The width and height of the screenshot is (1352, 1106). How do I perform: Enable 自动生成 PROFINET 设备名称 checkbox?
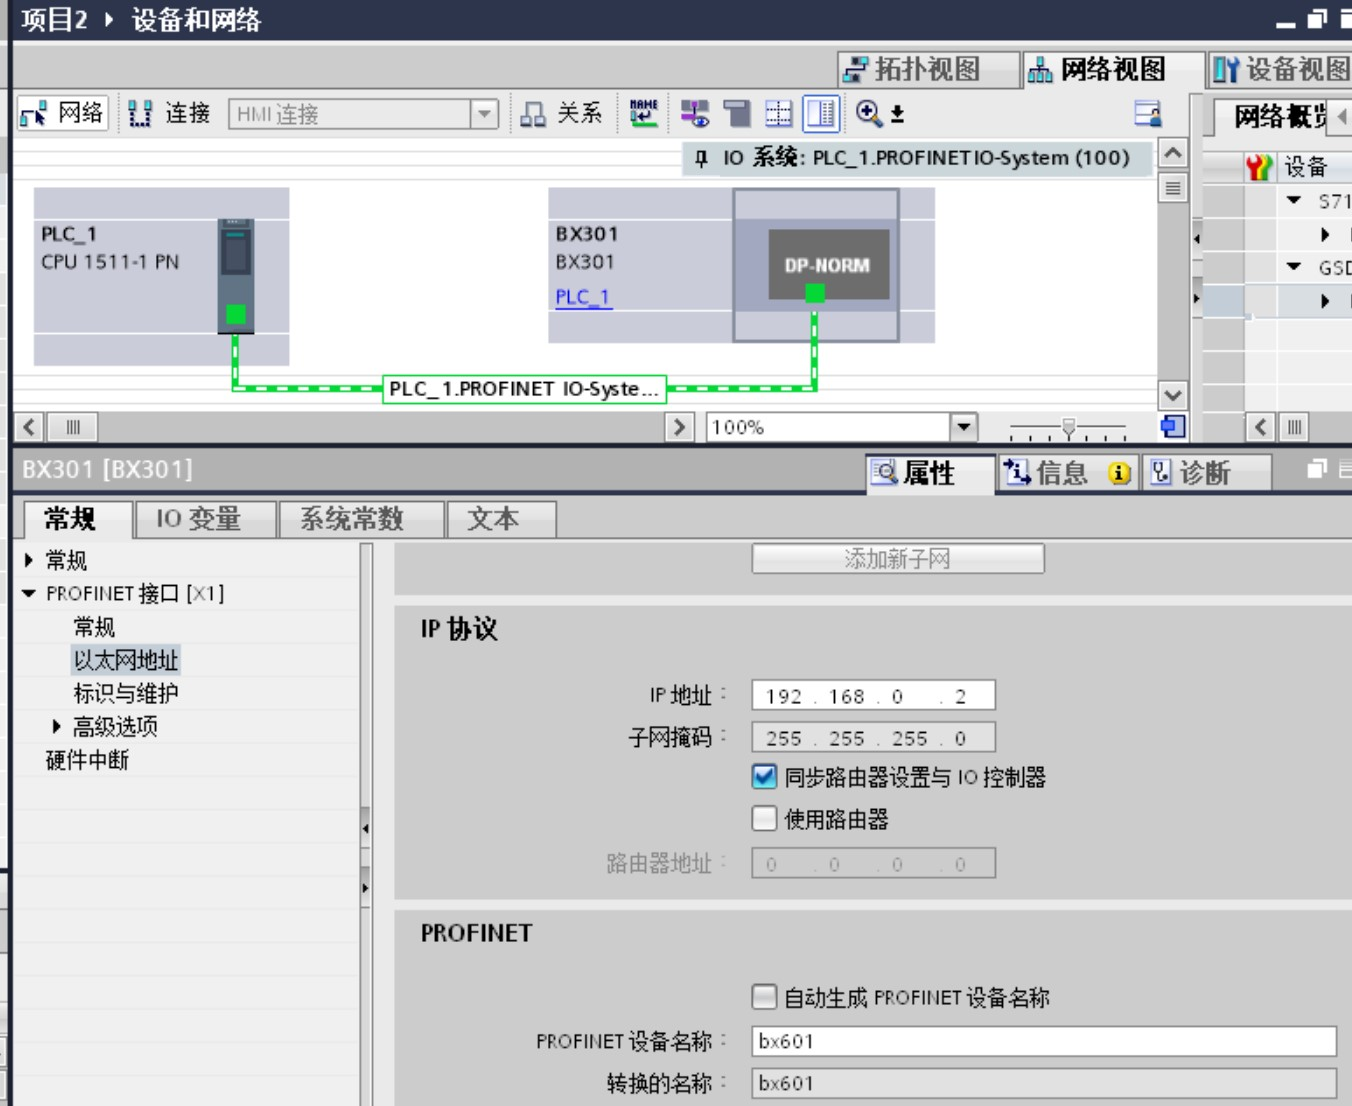click(x=764, y=997)
